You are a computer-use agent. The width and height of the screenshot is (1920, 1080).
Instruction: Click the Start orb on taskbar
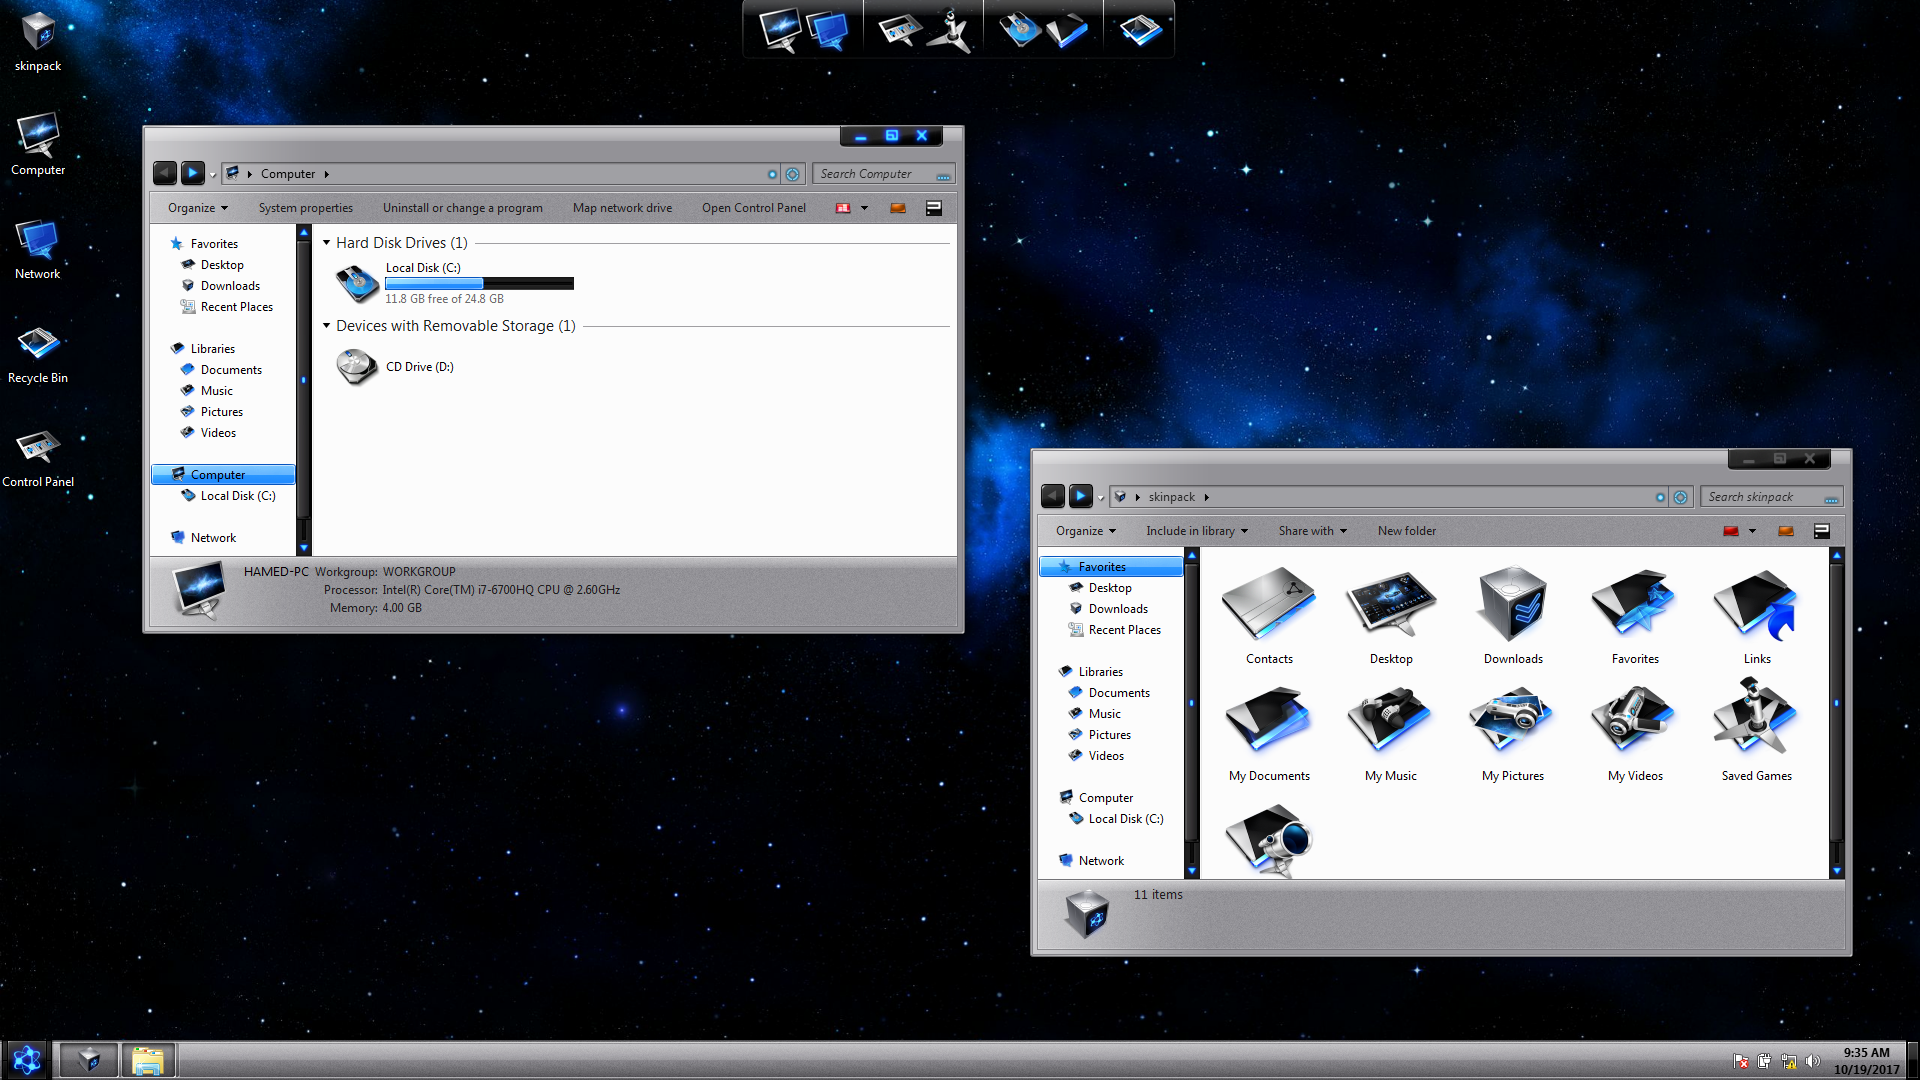pyautogui.click(x=27, y=1060)
